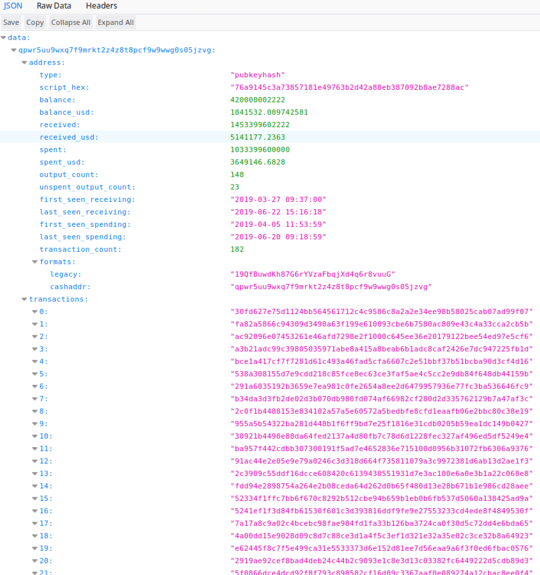Toggle arrow for transaction 6

[35, 387]
